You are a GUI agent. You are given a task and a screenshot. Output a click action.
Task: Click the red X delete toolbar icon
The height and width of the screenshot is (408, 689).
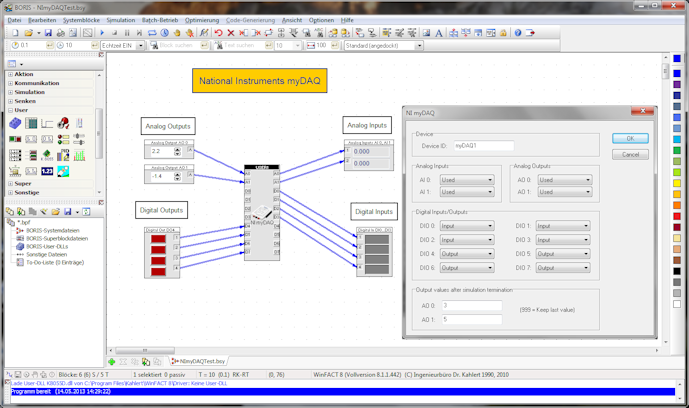point(231,33)
